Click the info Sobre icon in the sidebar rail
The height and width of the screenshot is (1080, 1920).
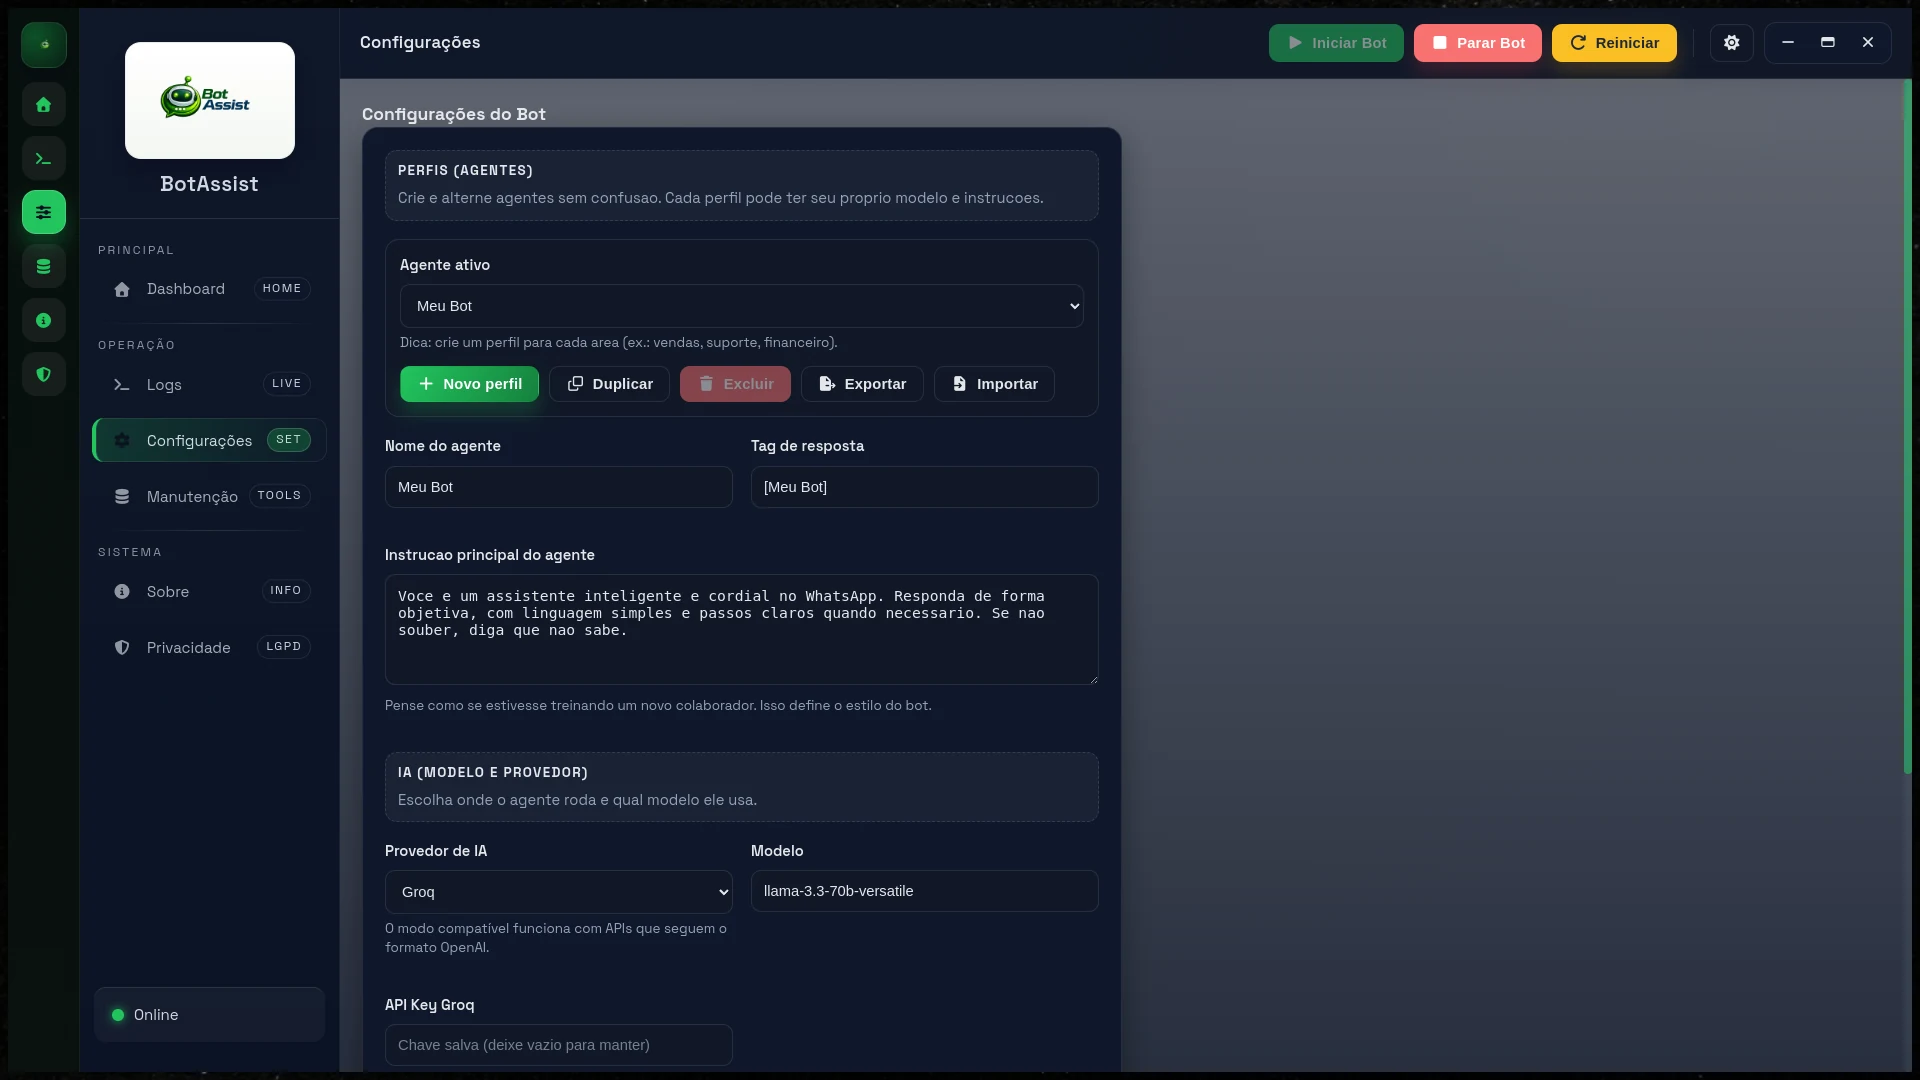(43, 320)
